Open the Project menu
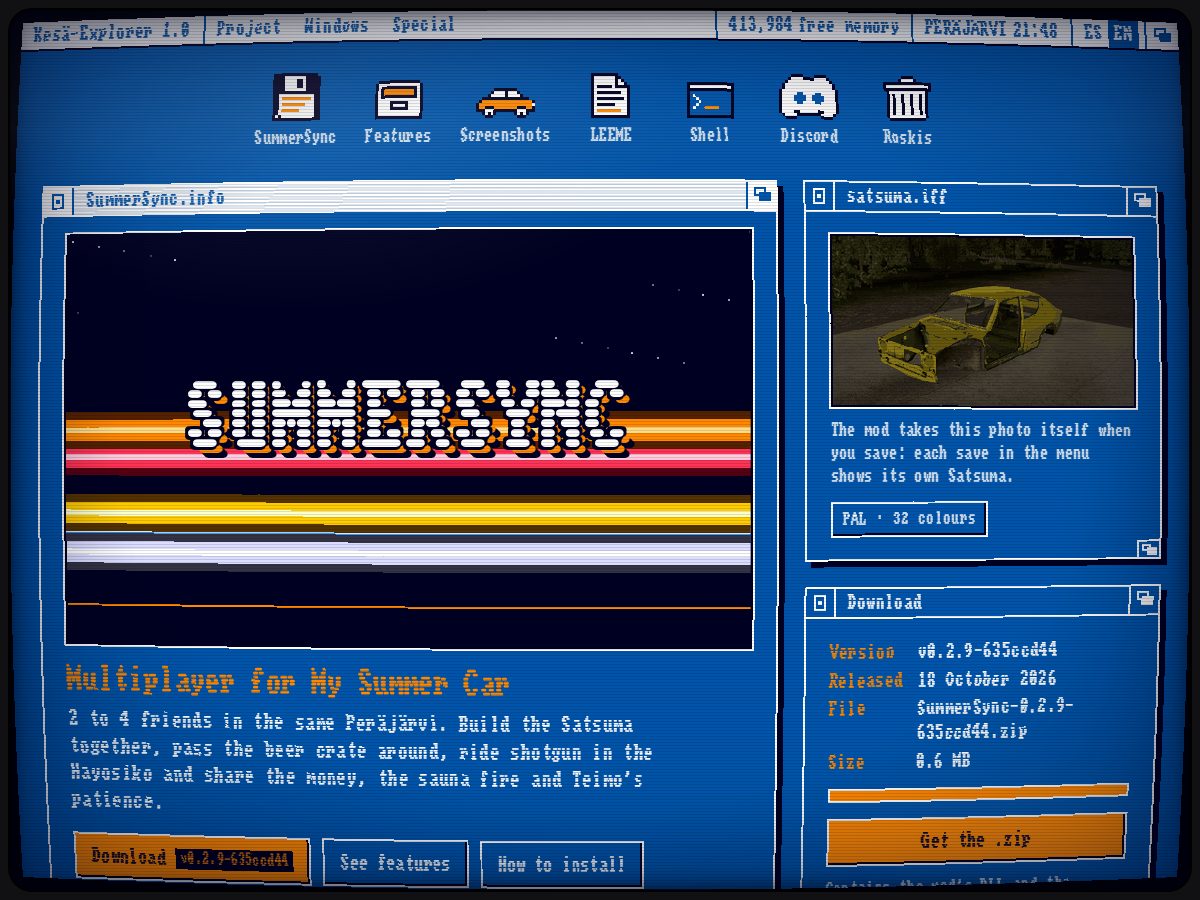Image resolution: width=1200 pixels, height=900 pixels. [x=248, y=27]
